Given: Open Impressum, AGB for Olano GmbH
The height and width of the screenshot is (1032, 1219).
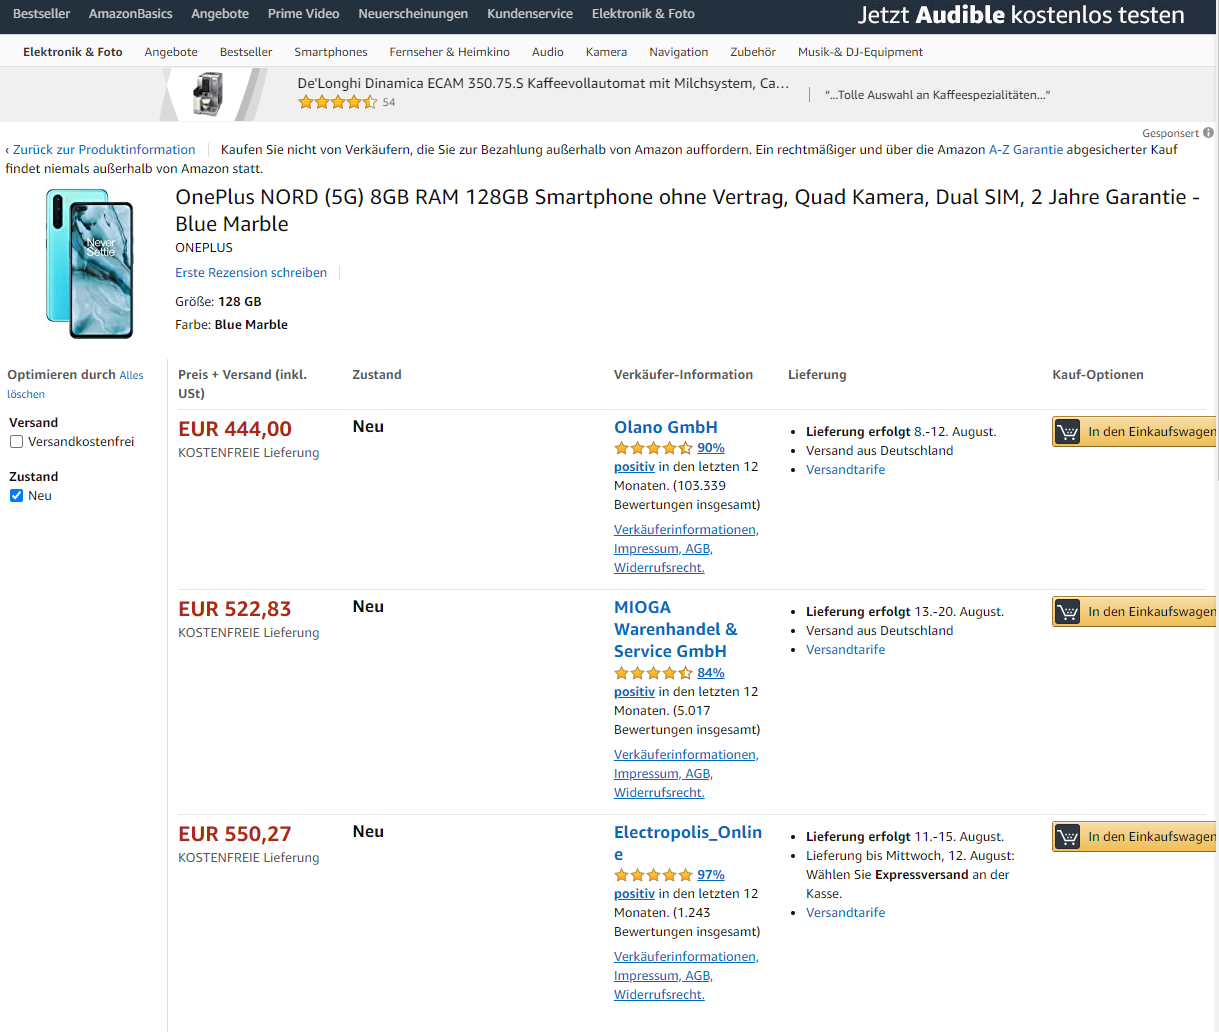Looking at the screenshot, I should pos(663,549).
